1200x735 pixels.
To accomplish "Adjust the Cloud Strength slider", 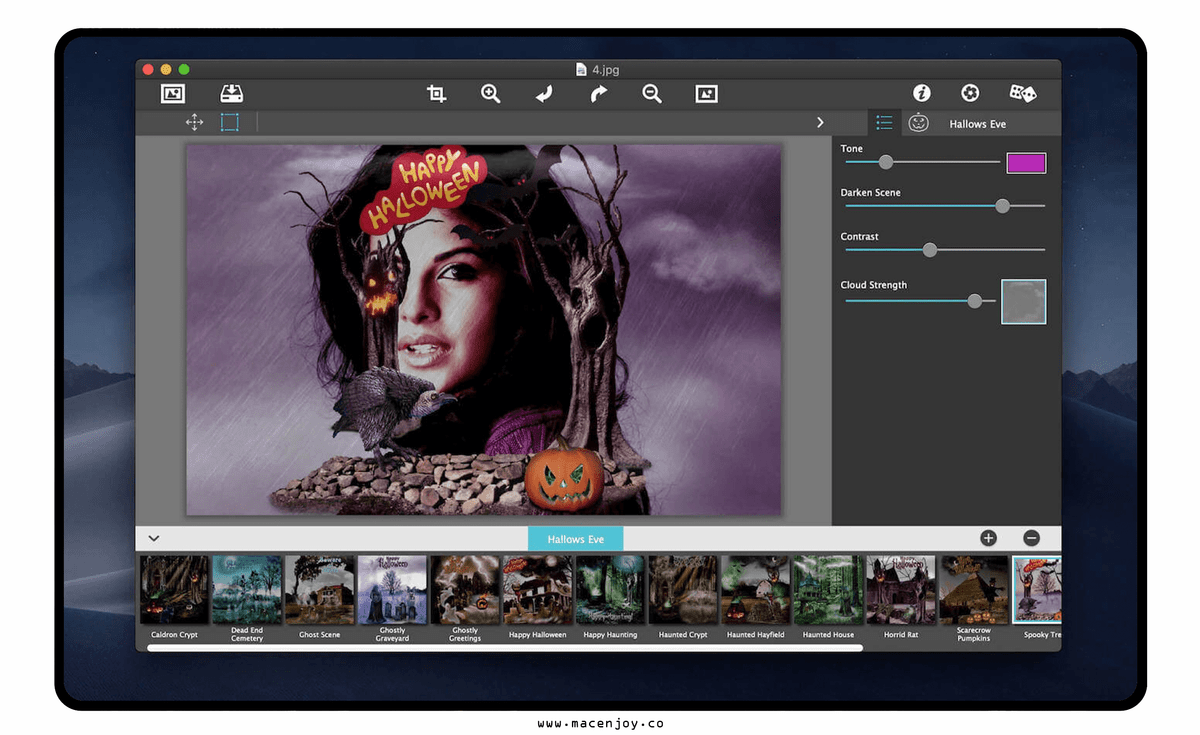I will pyautogui.click(x=974, y=300).
